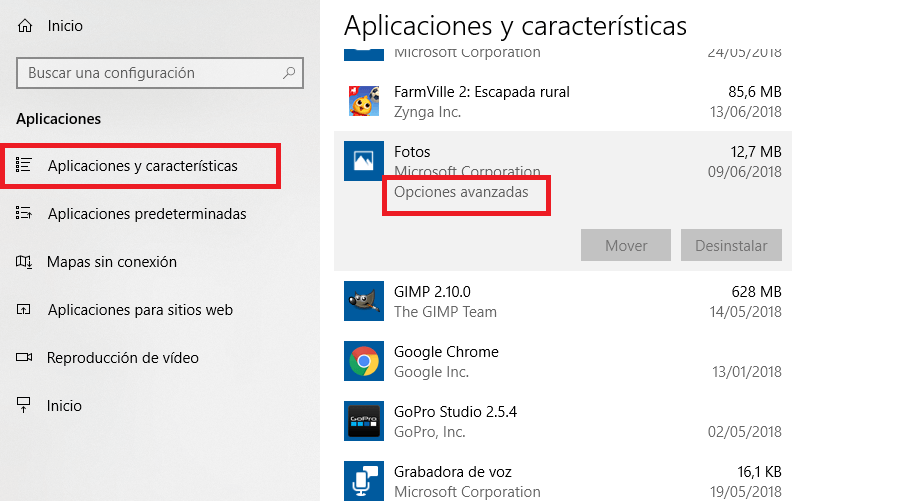Click the 19/05/2018 install date
This screenshot has height=501, width=917.
tap(746, 492)
